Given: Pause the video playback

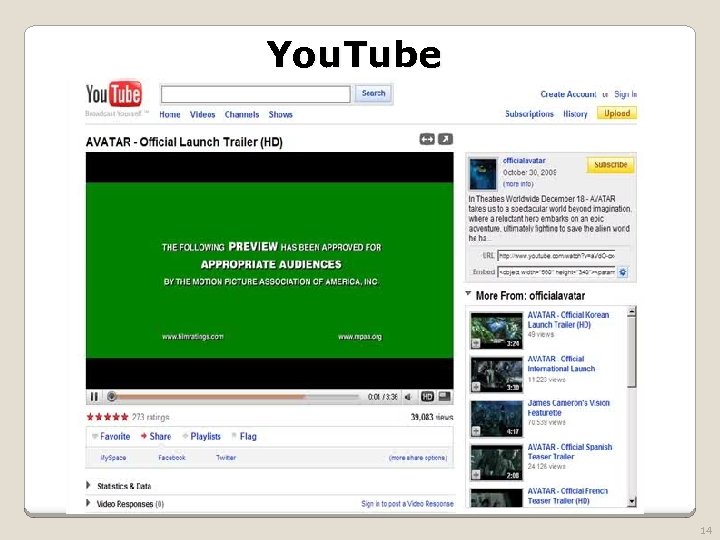Looking at the screenshot, I should click(x=94, y=396).
